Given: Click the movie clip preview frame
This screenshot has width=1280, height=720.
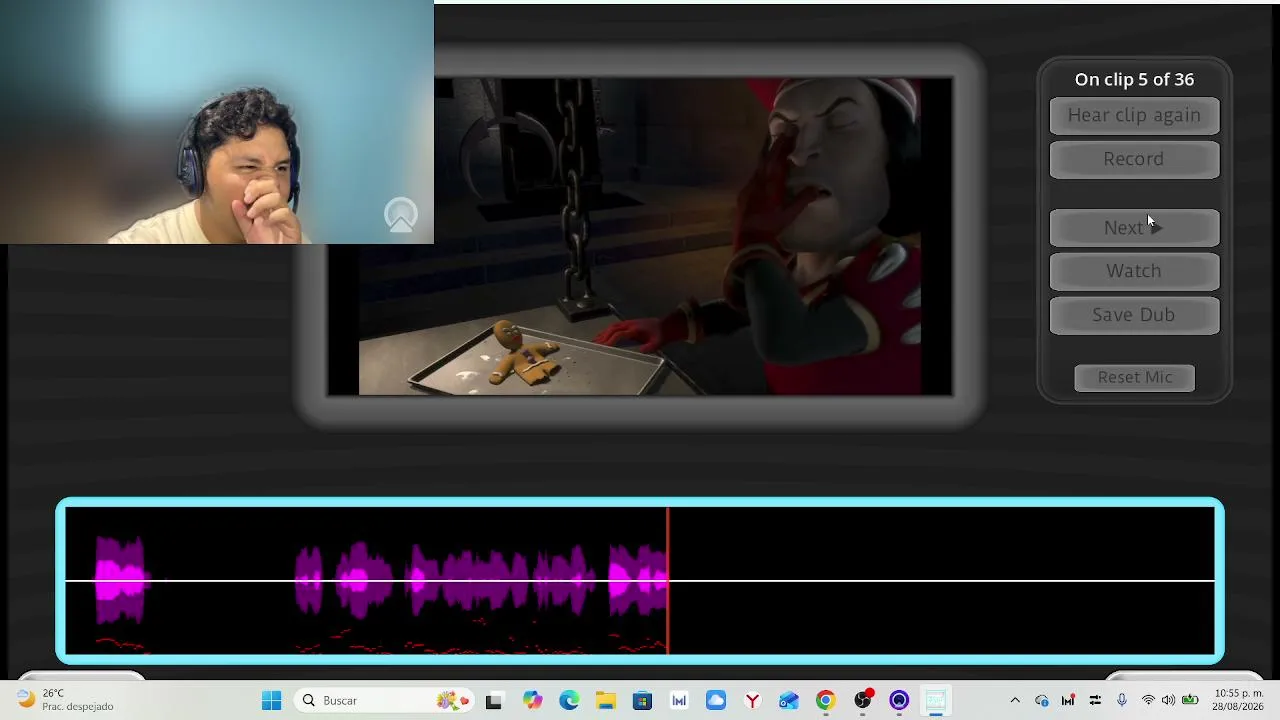Looking at the screenshot, I should [x=640, y=237].
